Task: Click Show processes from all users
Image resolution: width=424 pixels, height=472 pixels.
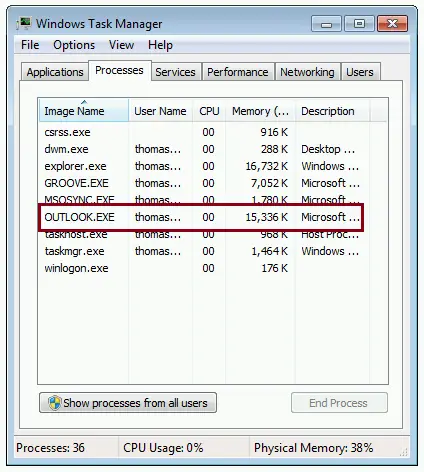Action: [128, 403]
